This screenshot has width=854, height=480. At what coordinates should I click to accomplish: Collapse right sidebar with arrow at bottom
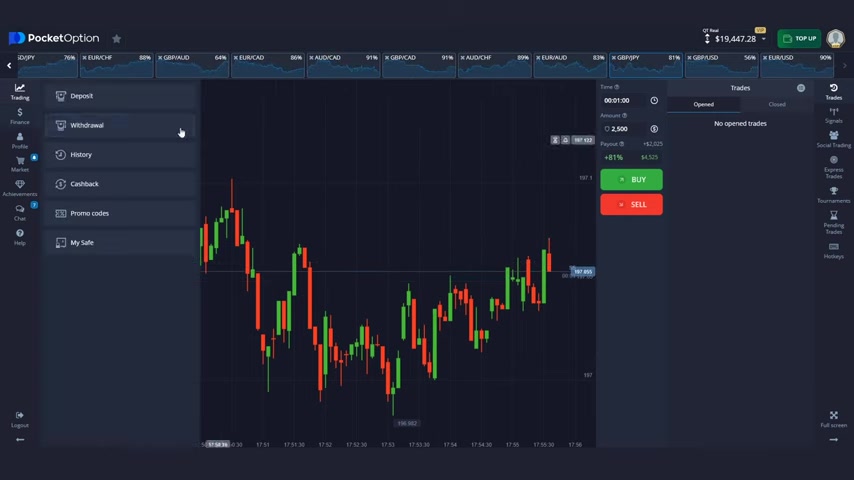pyautogui.click(x=833, y=440)
